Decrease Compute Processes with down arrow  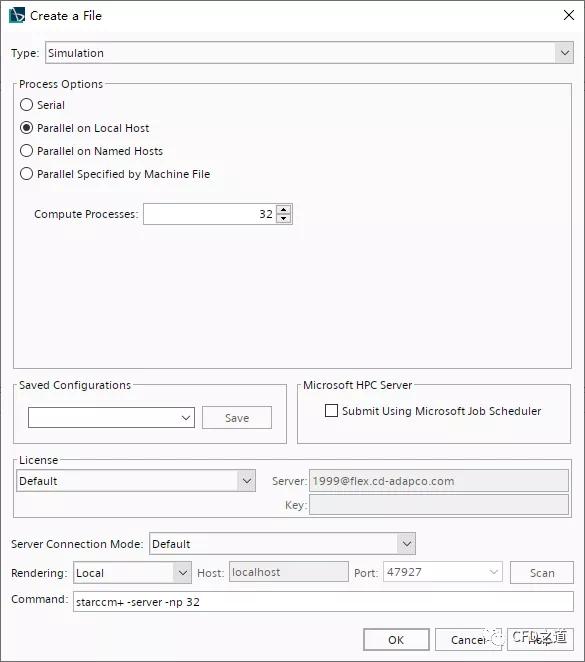[x=284, y=218]
